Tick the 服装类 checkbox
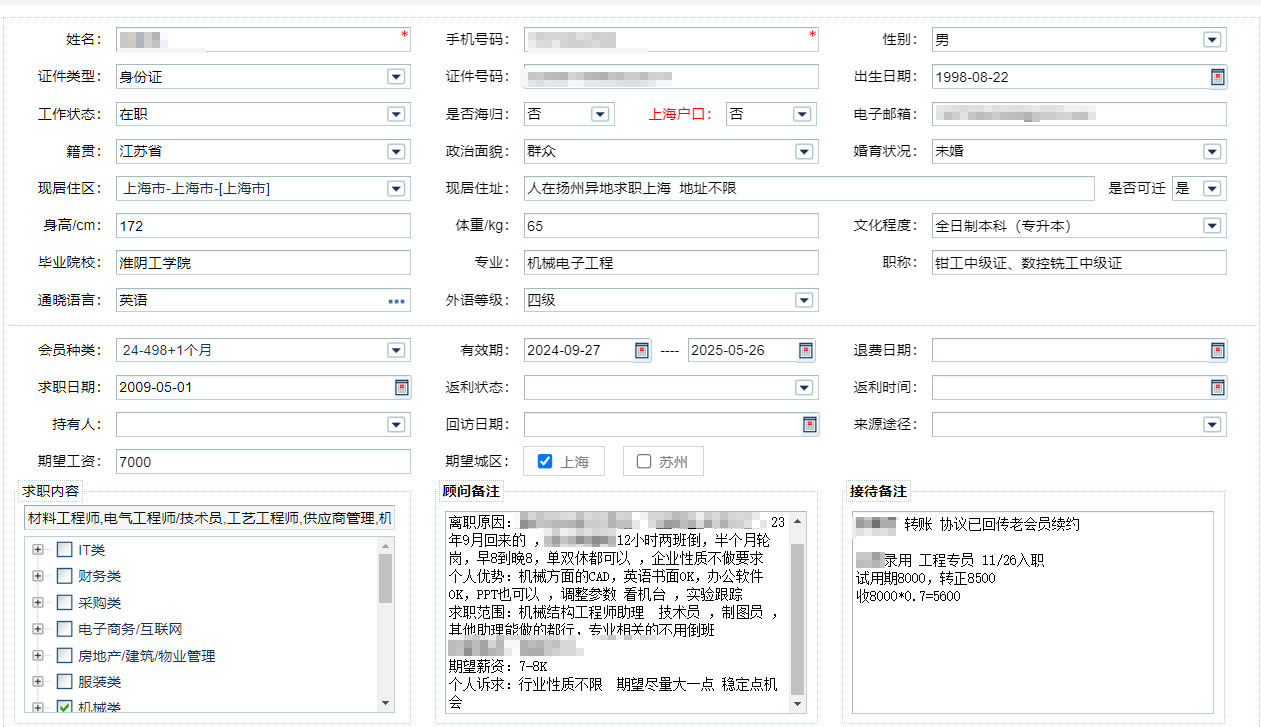The height and width of the screenshot is (727, 1261). pyautogui.click(x=64, y=682)
